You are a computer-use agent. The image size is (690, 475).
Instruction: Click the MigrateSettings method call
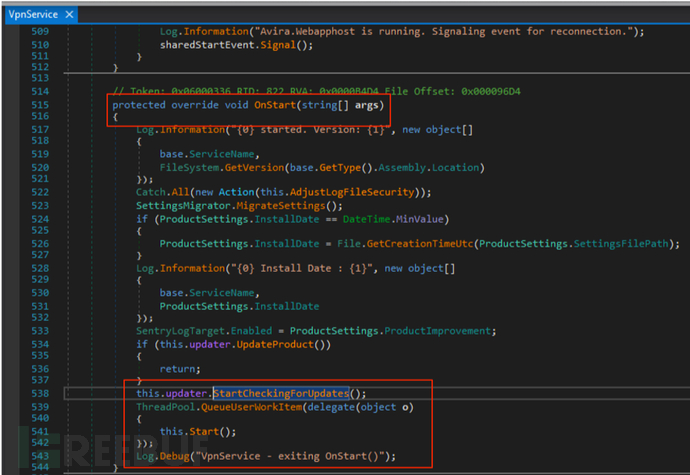click(281, 206)
